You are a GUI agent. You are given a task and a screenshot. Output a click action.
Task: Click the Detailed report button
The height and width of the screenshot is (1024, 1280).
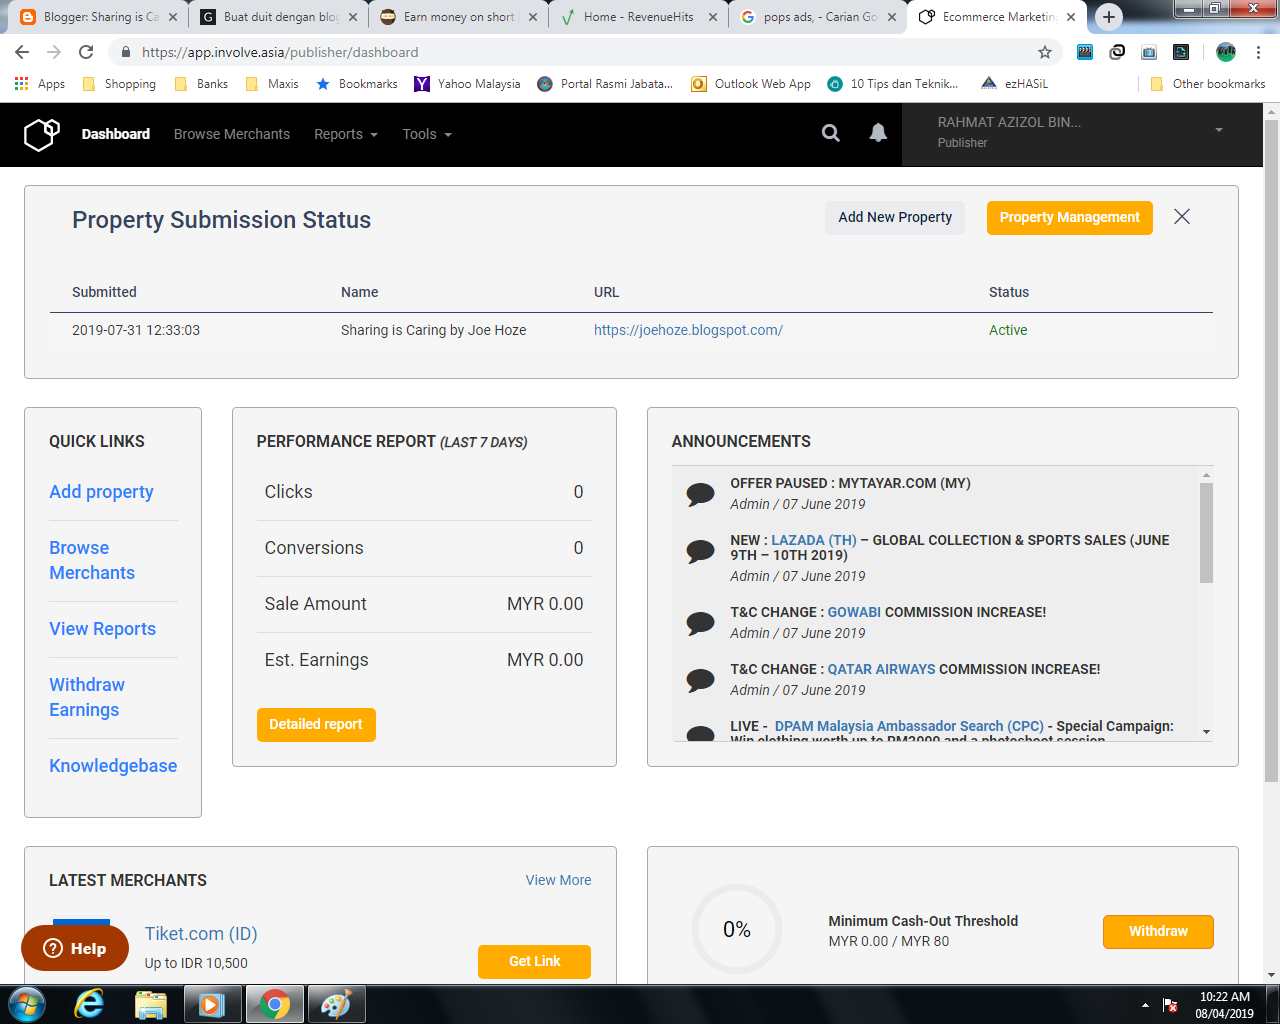(x=316, y=724)
